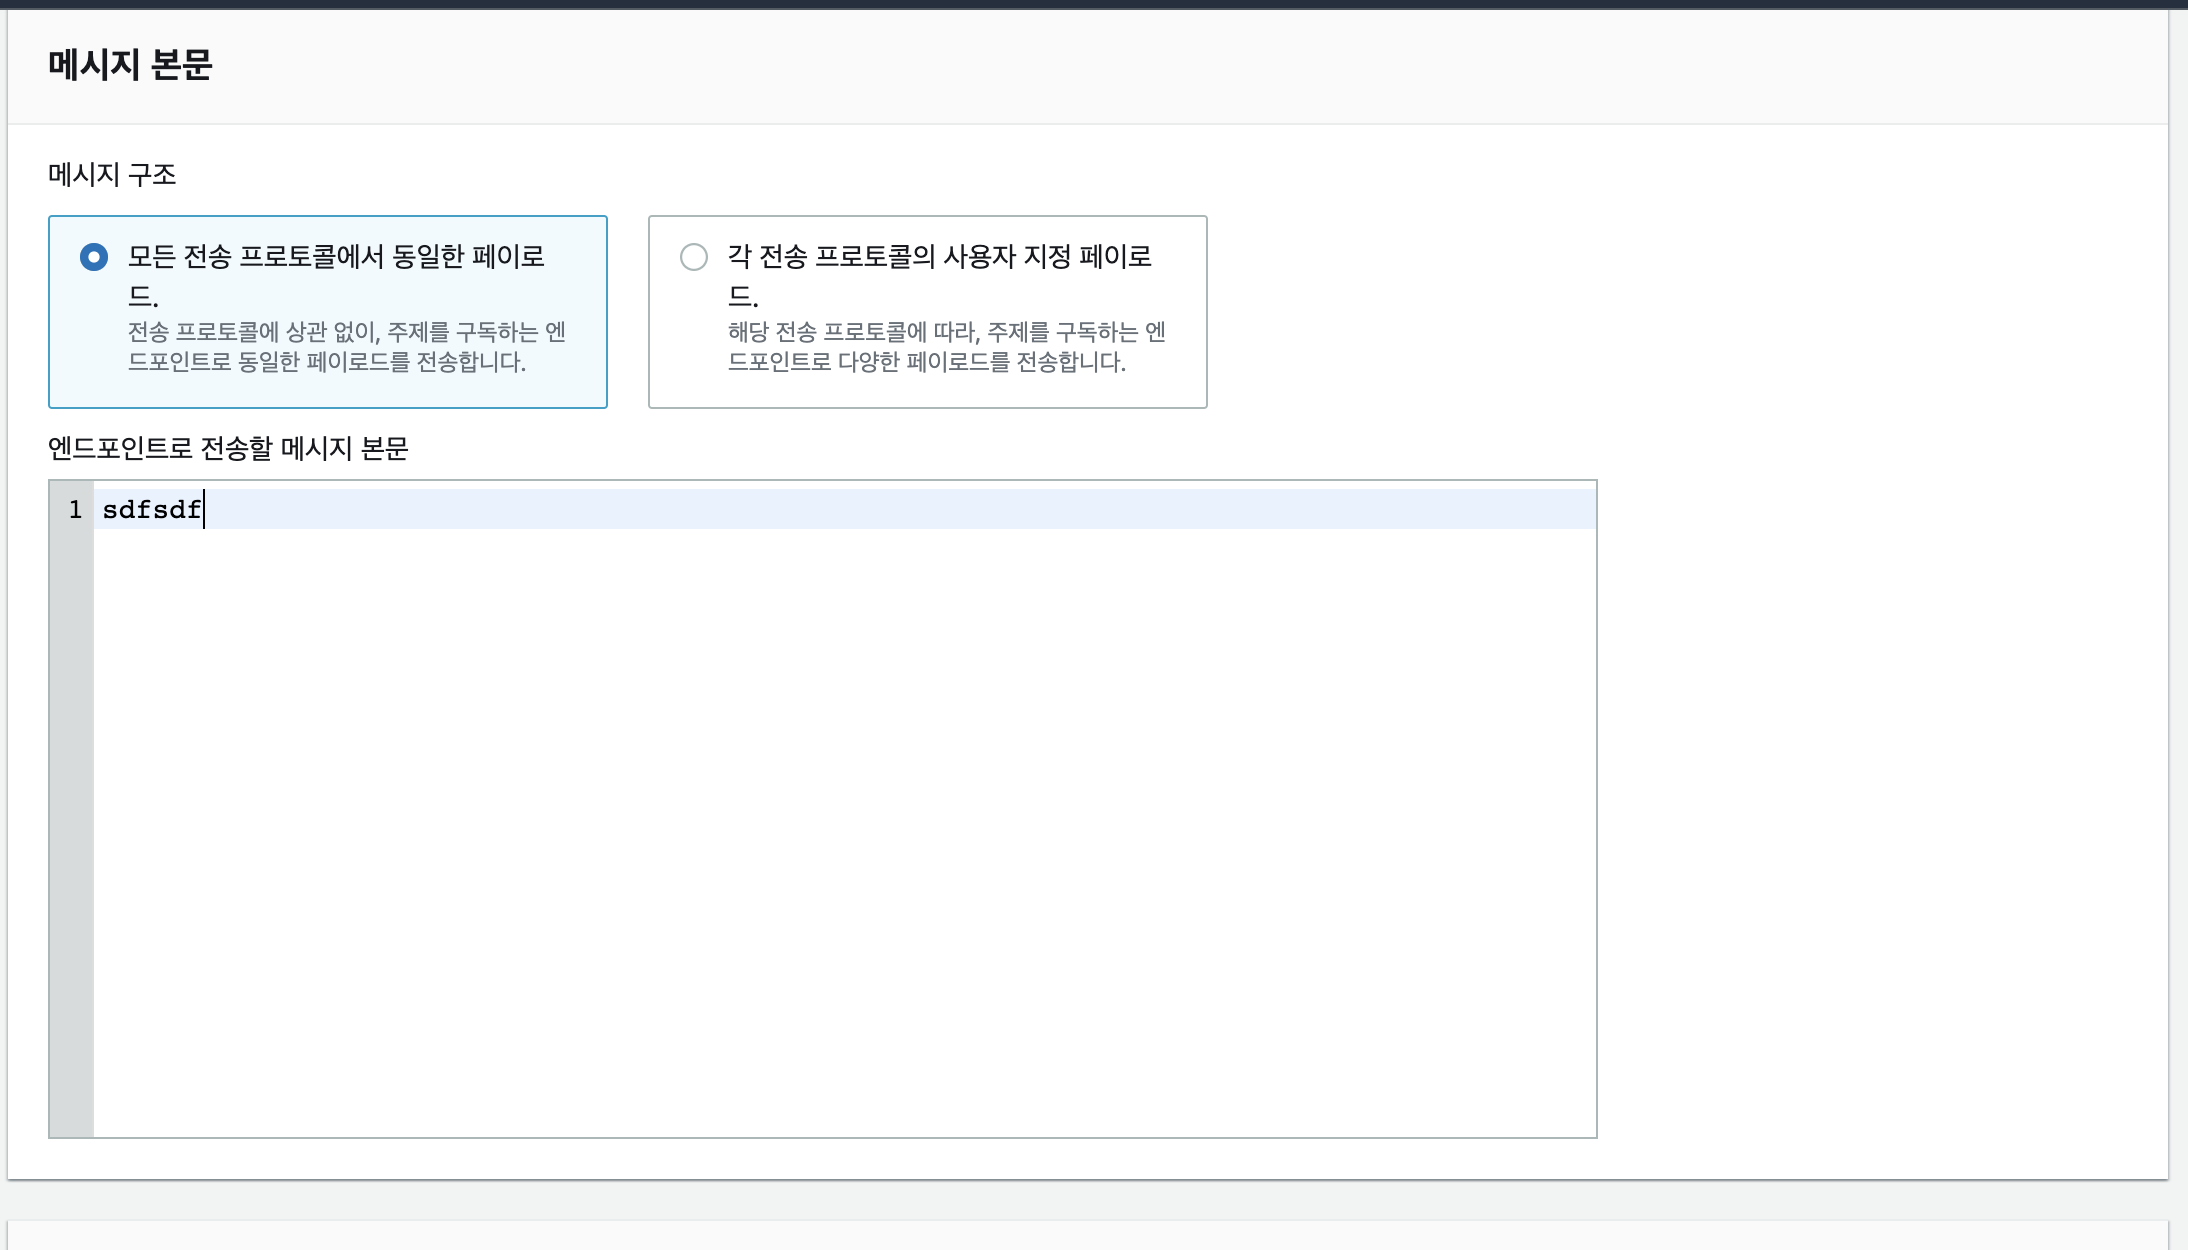Select the custom payload per protocol radio button
The width and height of the screenshot is (2188, 1250).
click(x=694, y=257)
